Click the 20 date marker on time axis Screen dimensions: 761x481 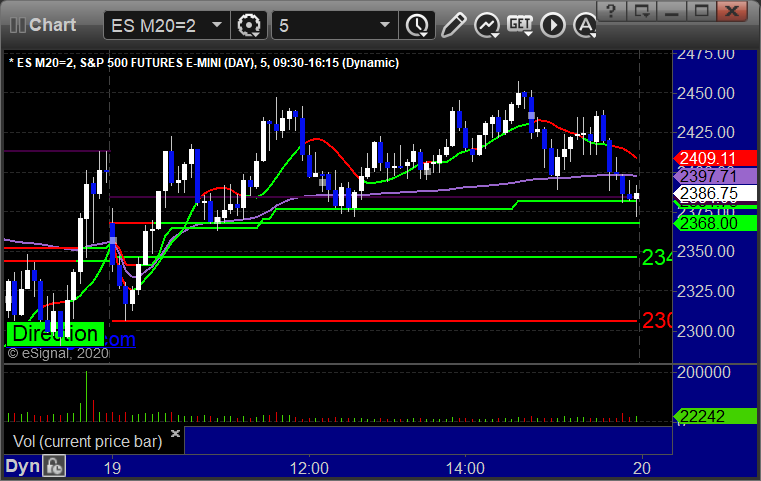pyautogui.click(x=642, y=468)
